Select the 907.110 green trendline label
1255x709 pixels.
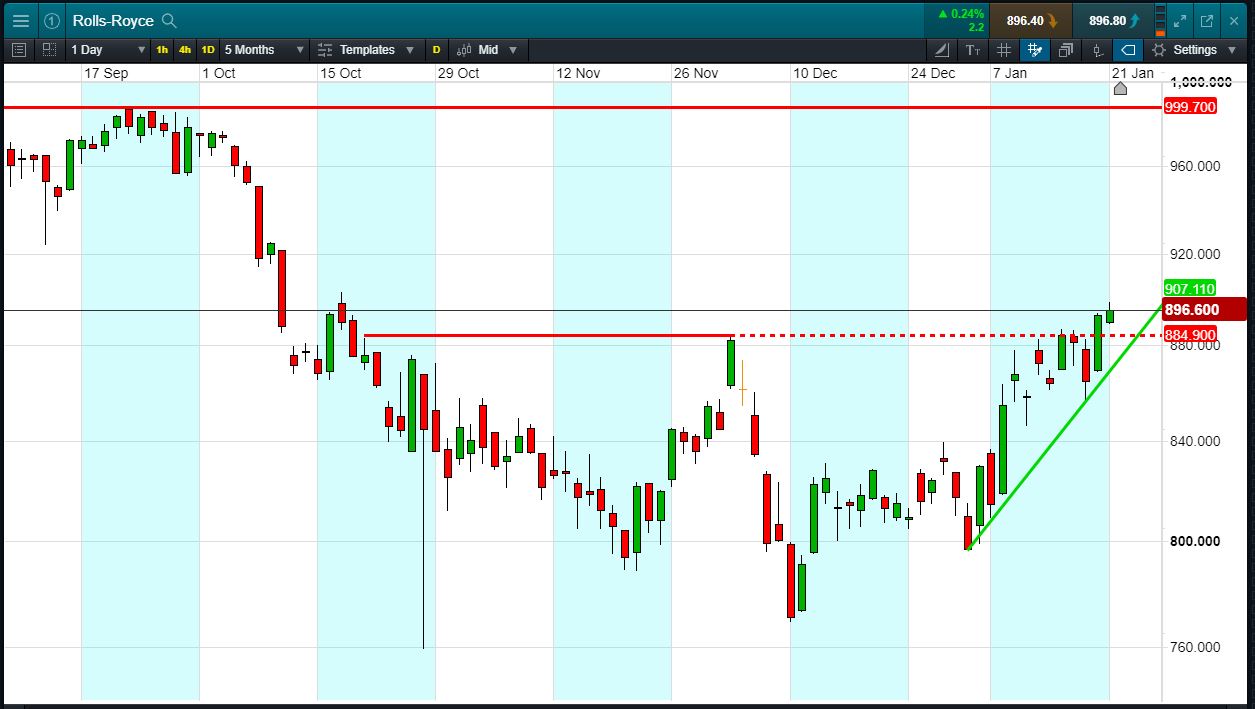[x=1191, y=288]
